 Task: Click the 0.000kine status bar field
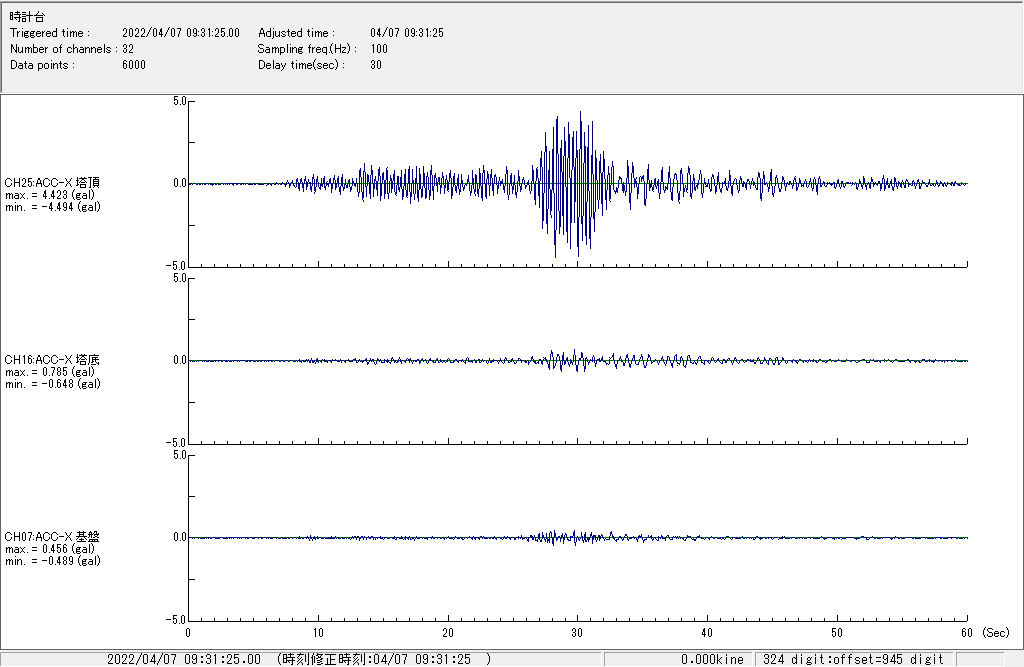712,659
